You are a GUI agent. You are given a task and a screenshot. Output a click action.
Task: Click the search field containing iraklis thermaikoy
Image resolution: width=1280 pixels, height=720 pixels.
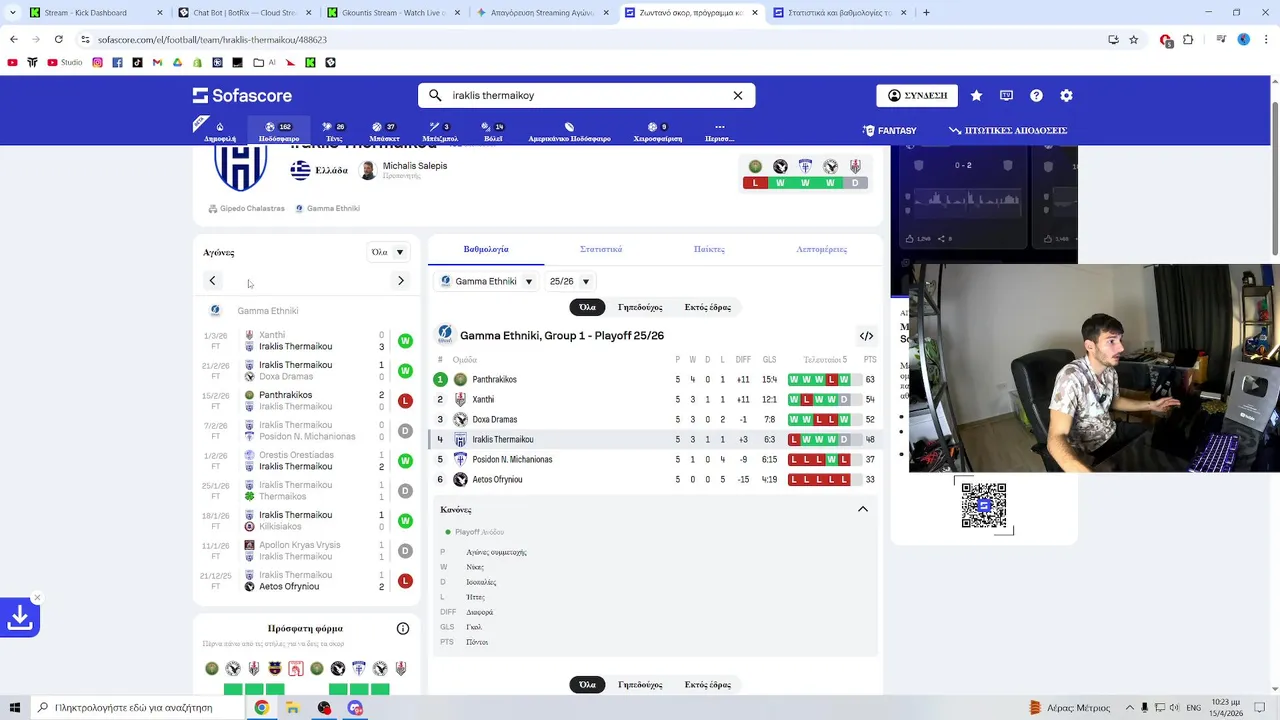586,96
